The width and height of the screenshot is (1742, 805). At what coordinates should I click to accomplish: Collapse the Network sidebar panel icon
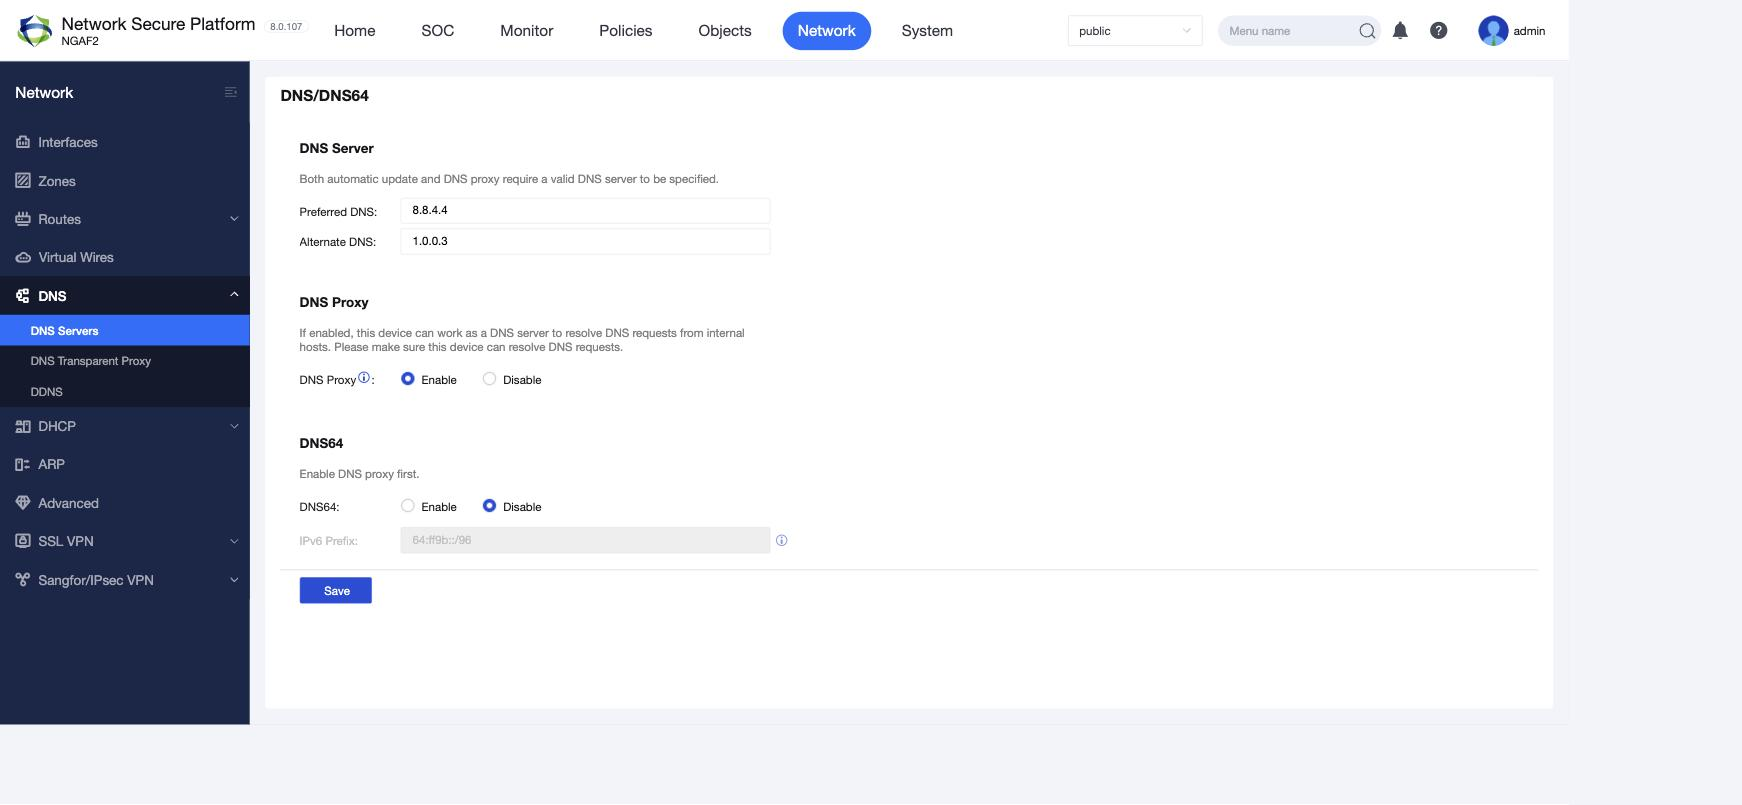click(x=231, y=92)
